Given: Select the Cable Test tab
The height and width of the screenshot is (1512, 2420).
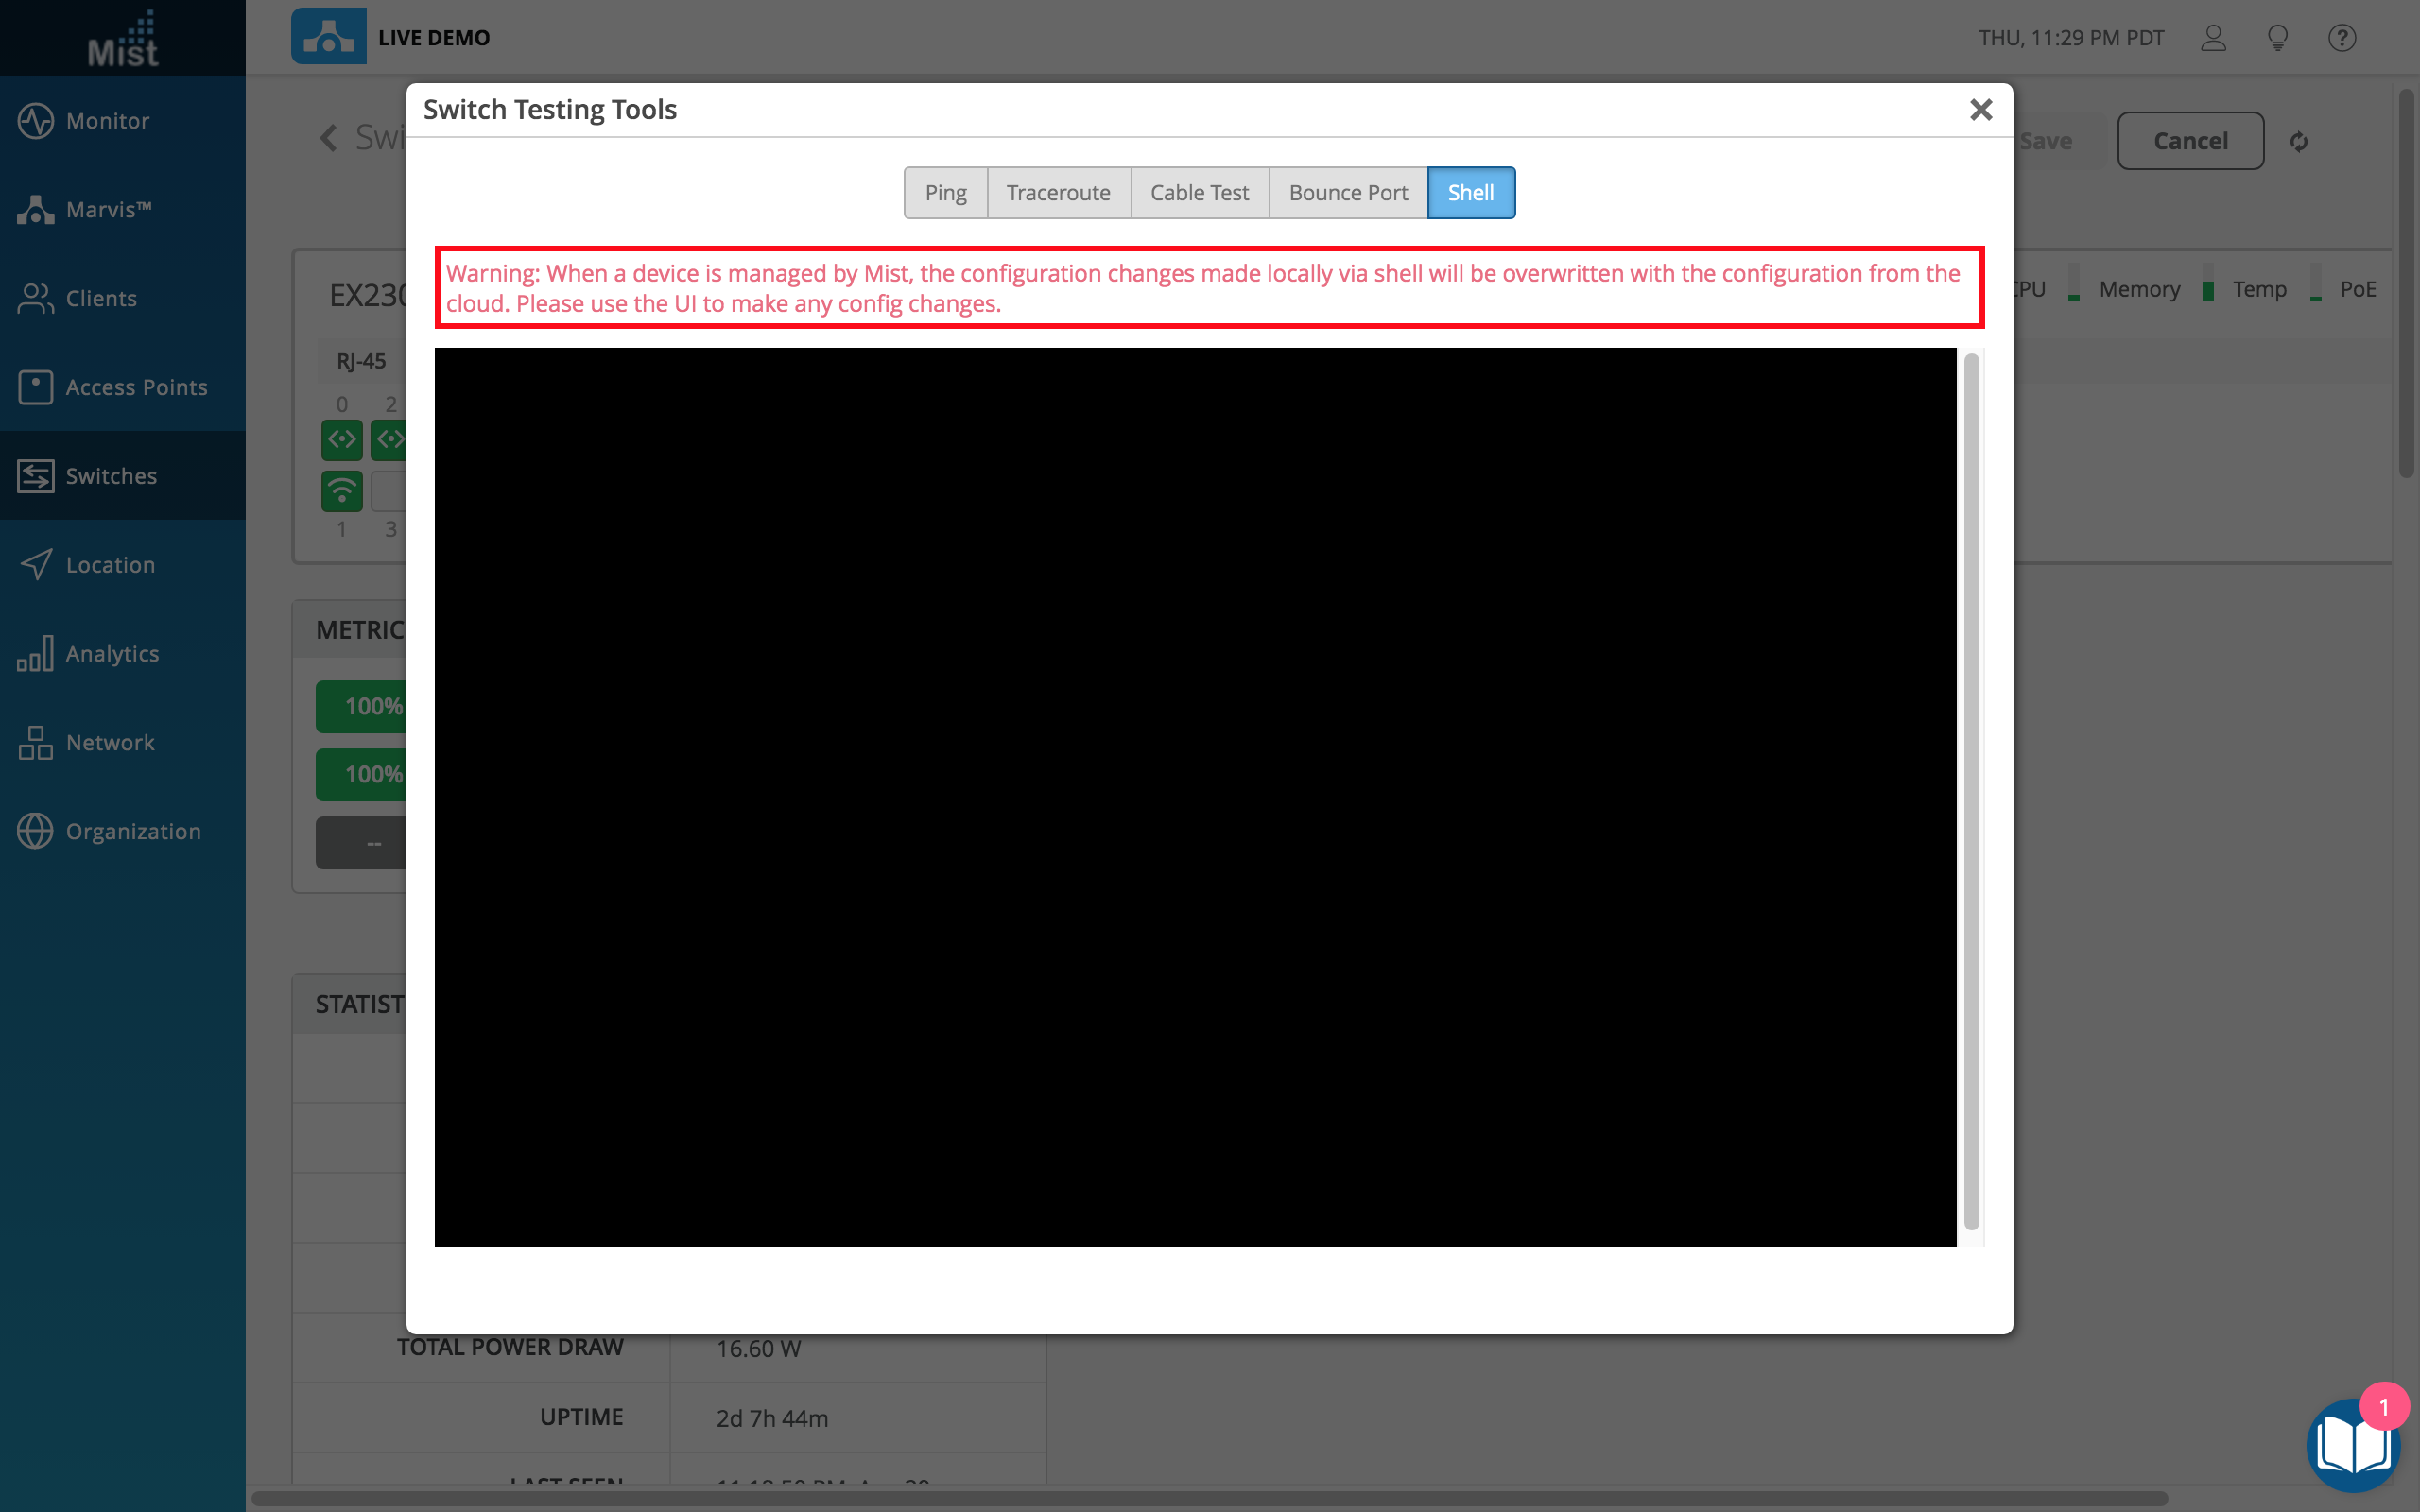Looking at the screenshot, I should click(1199, 193).
